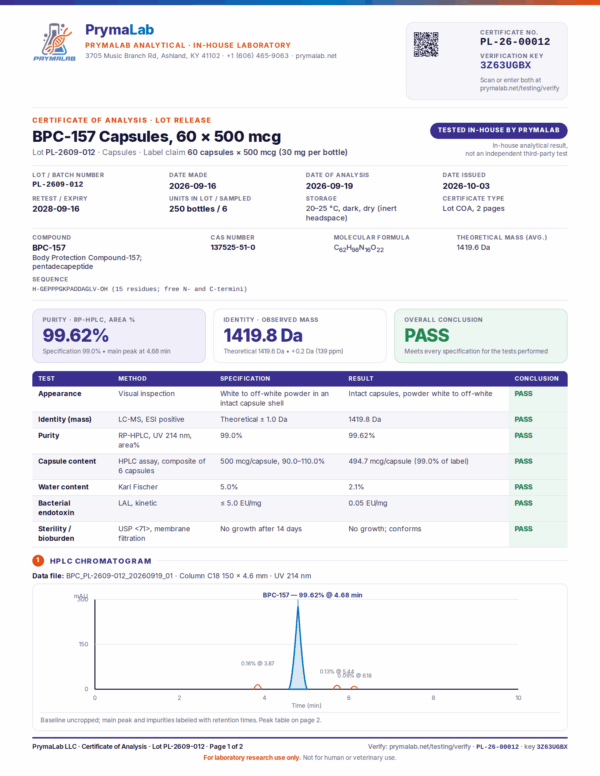
Task: Open prymalab.net link in header address
Action: coord(316,56)
